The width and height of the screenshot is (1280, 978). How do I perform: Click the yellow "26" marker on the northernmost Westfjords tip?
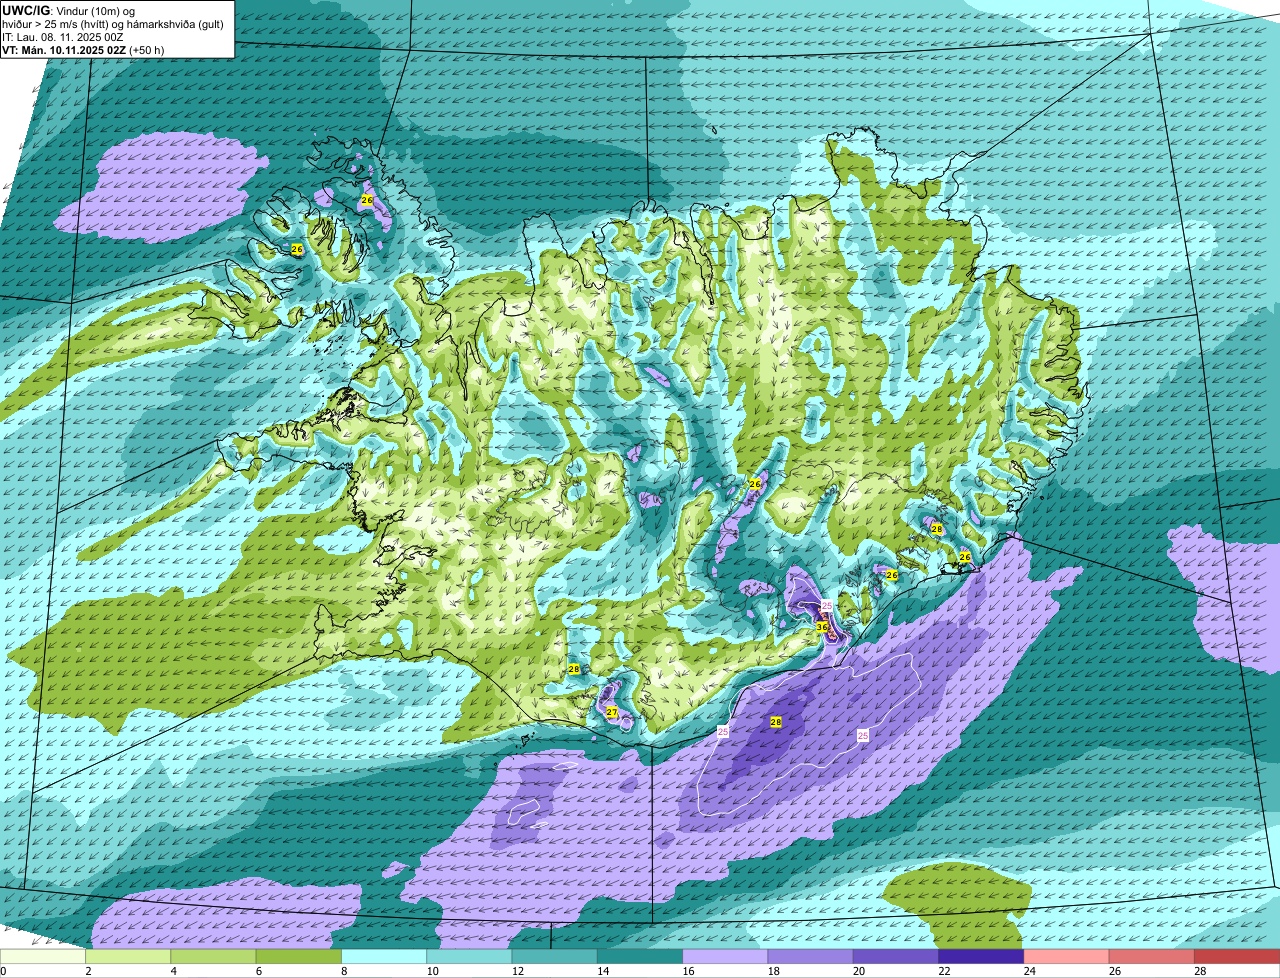(367, 200)
